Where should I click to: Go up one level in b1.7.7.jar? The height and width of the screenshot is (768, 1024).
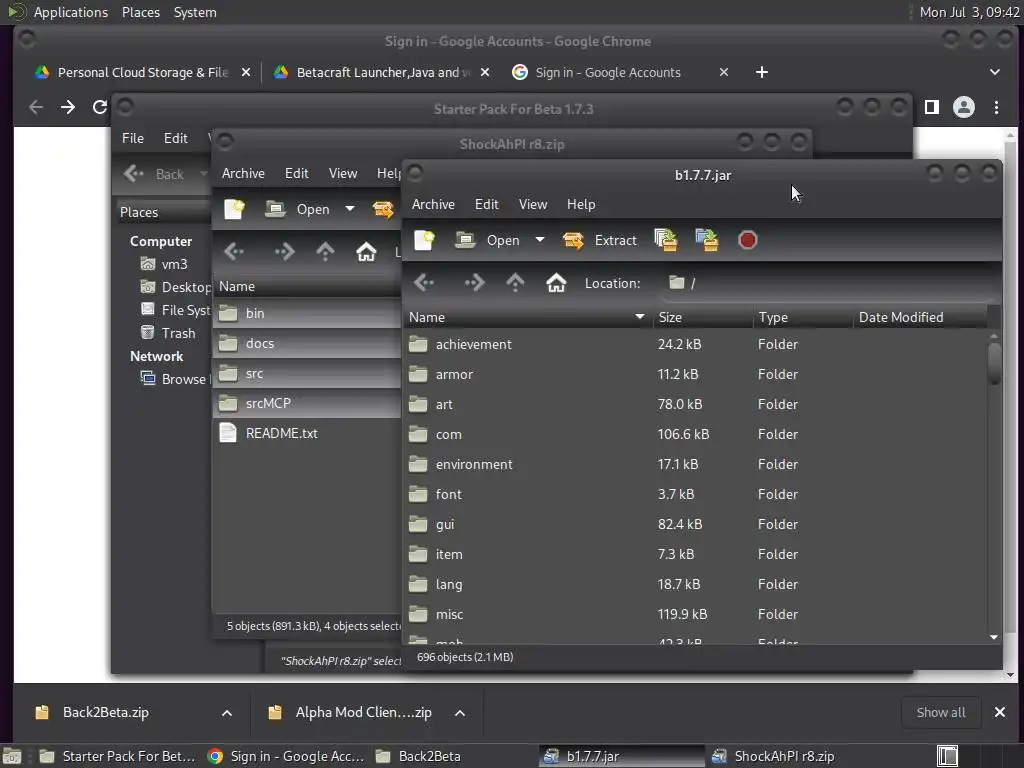click(x=515, y=283)
